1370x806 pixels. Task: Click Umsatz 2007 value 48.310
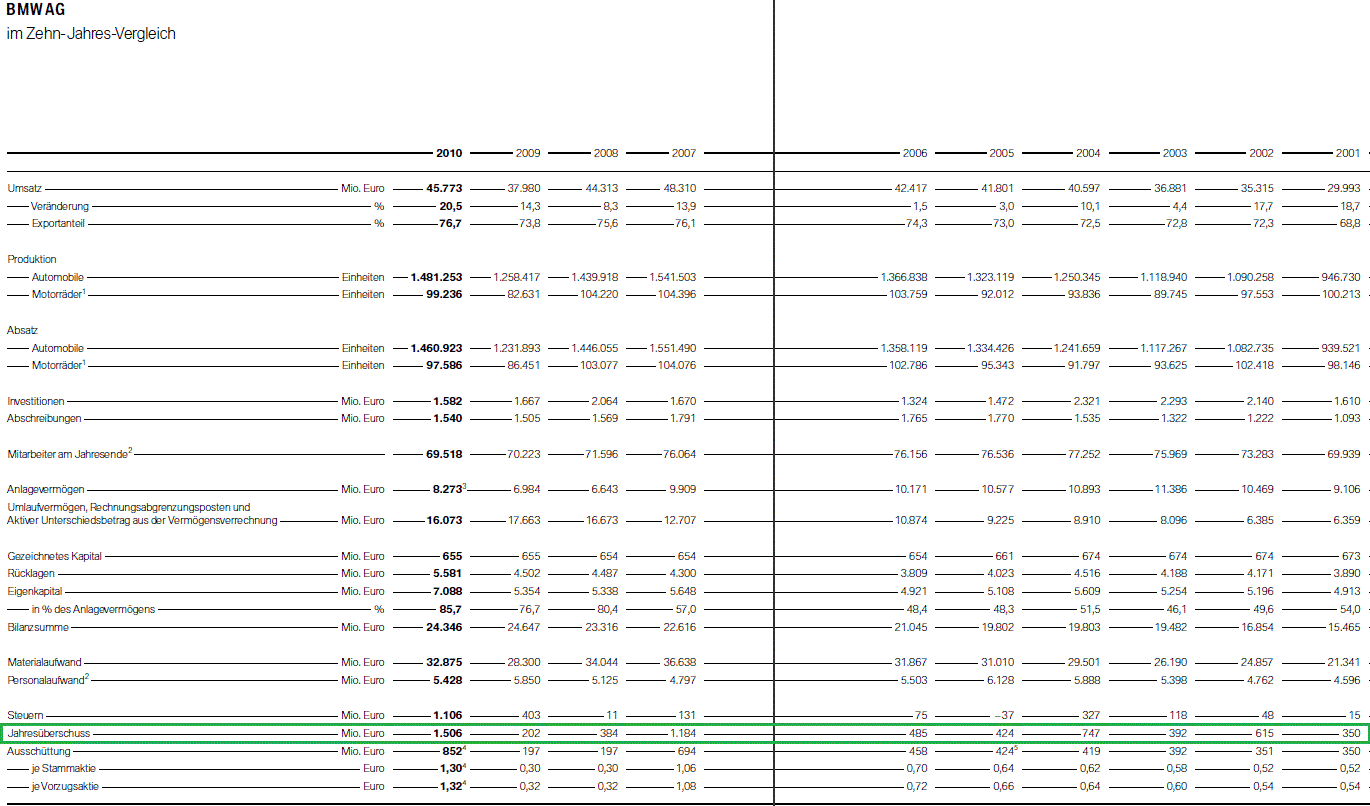point(680,188)
